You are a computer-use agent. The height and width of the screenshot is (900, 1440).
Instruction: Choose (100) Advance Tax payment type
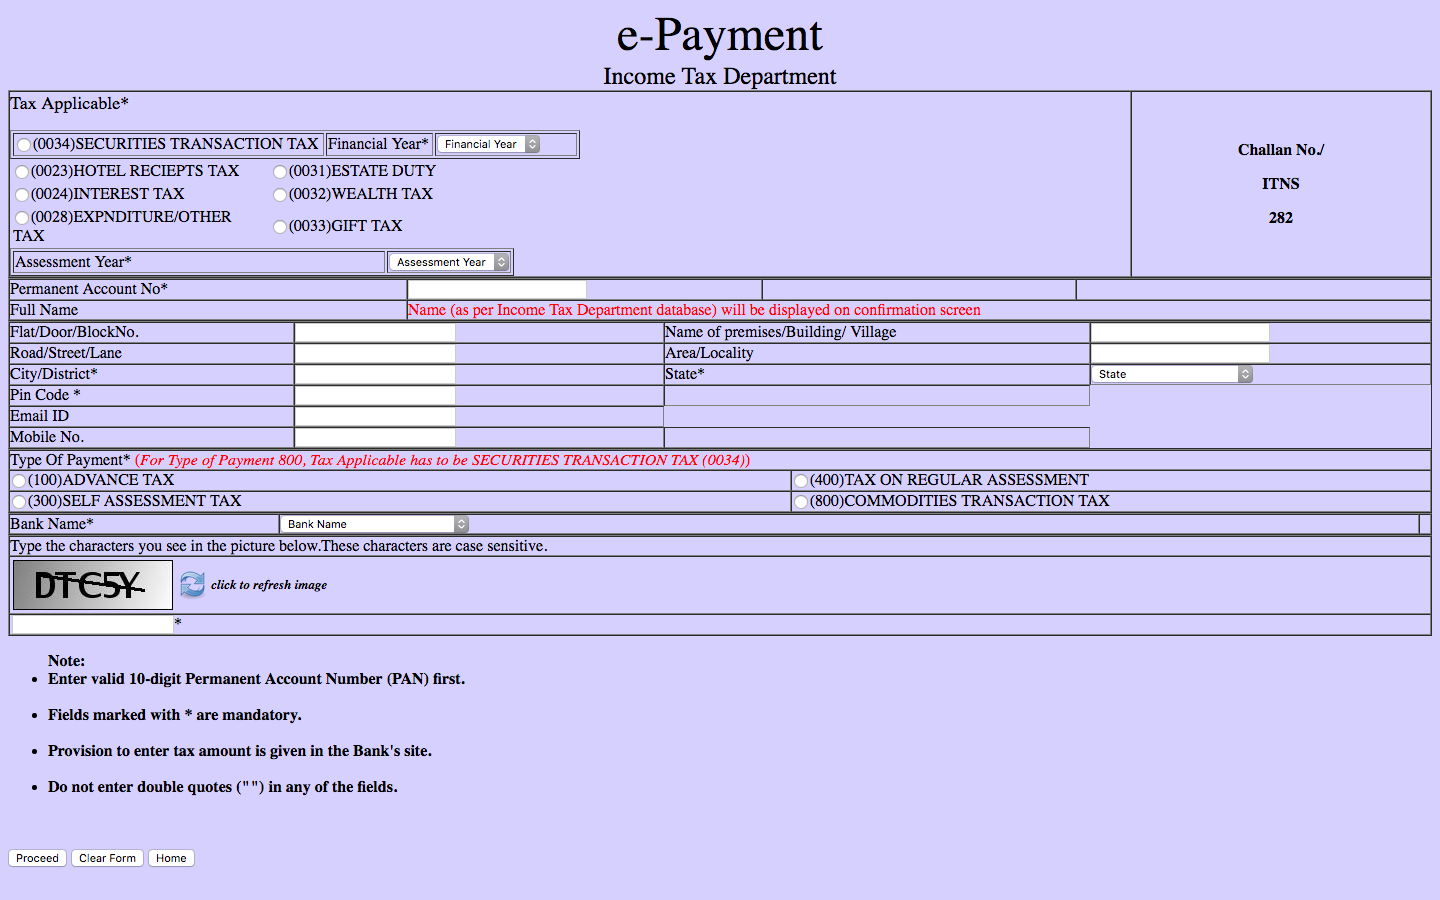coord(18,480)
